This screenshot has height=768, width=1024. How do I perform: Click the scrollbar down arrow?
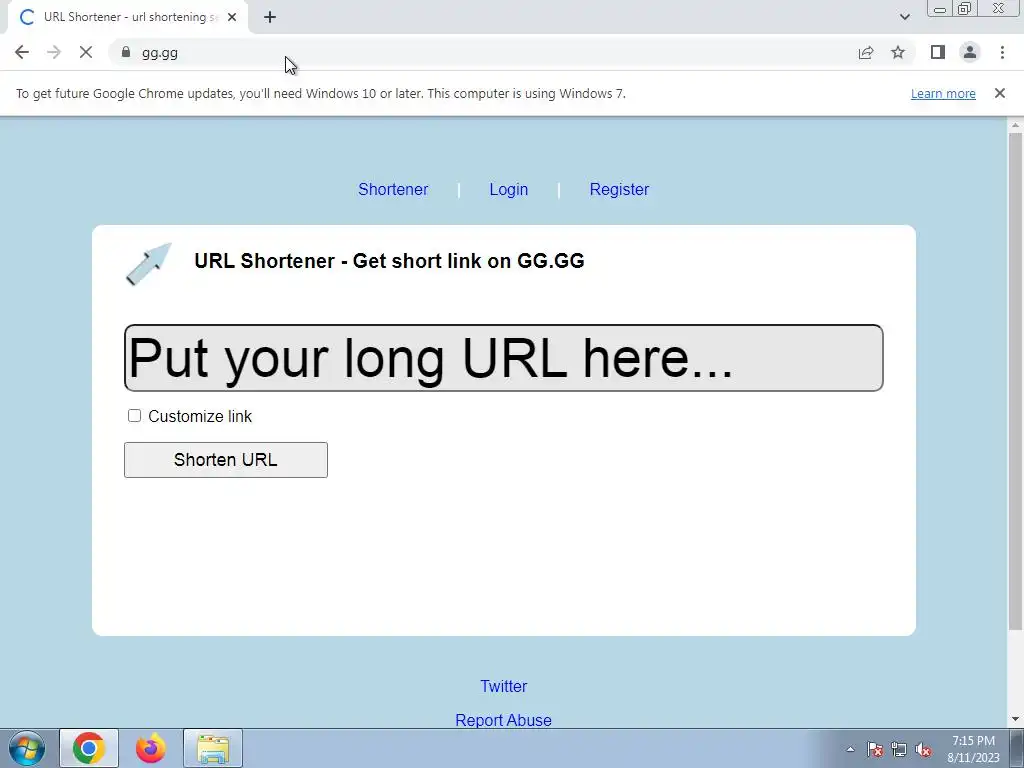point(1015,719)
